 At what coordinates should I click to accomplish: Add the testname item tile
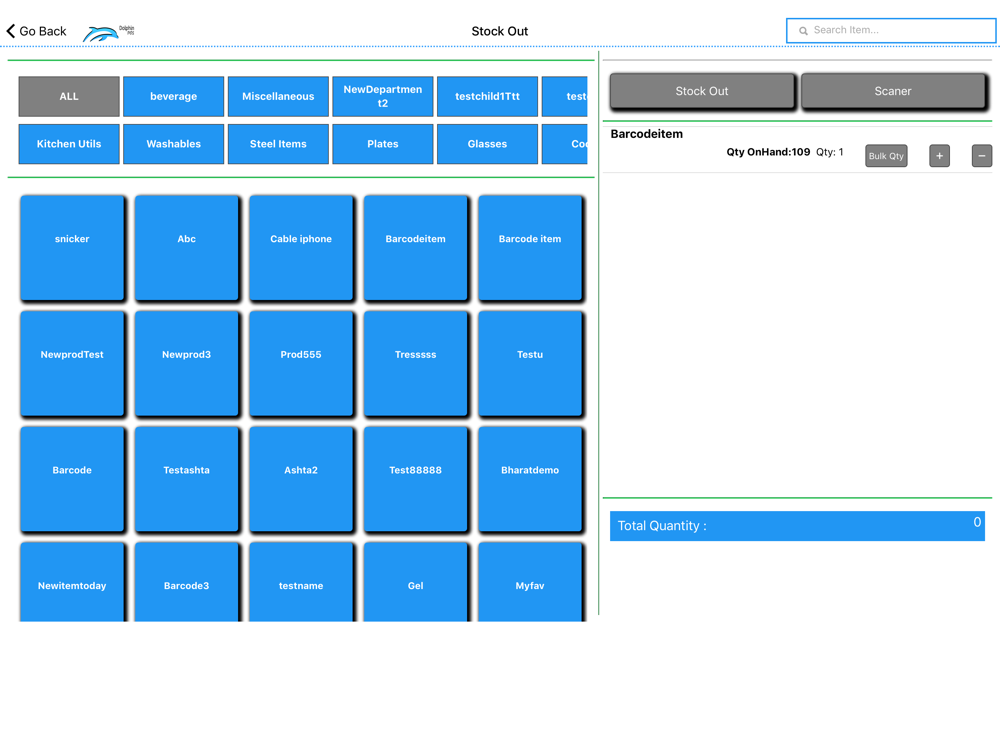(301, 582)
